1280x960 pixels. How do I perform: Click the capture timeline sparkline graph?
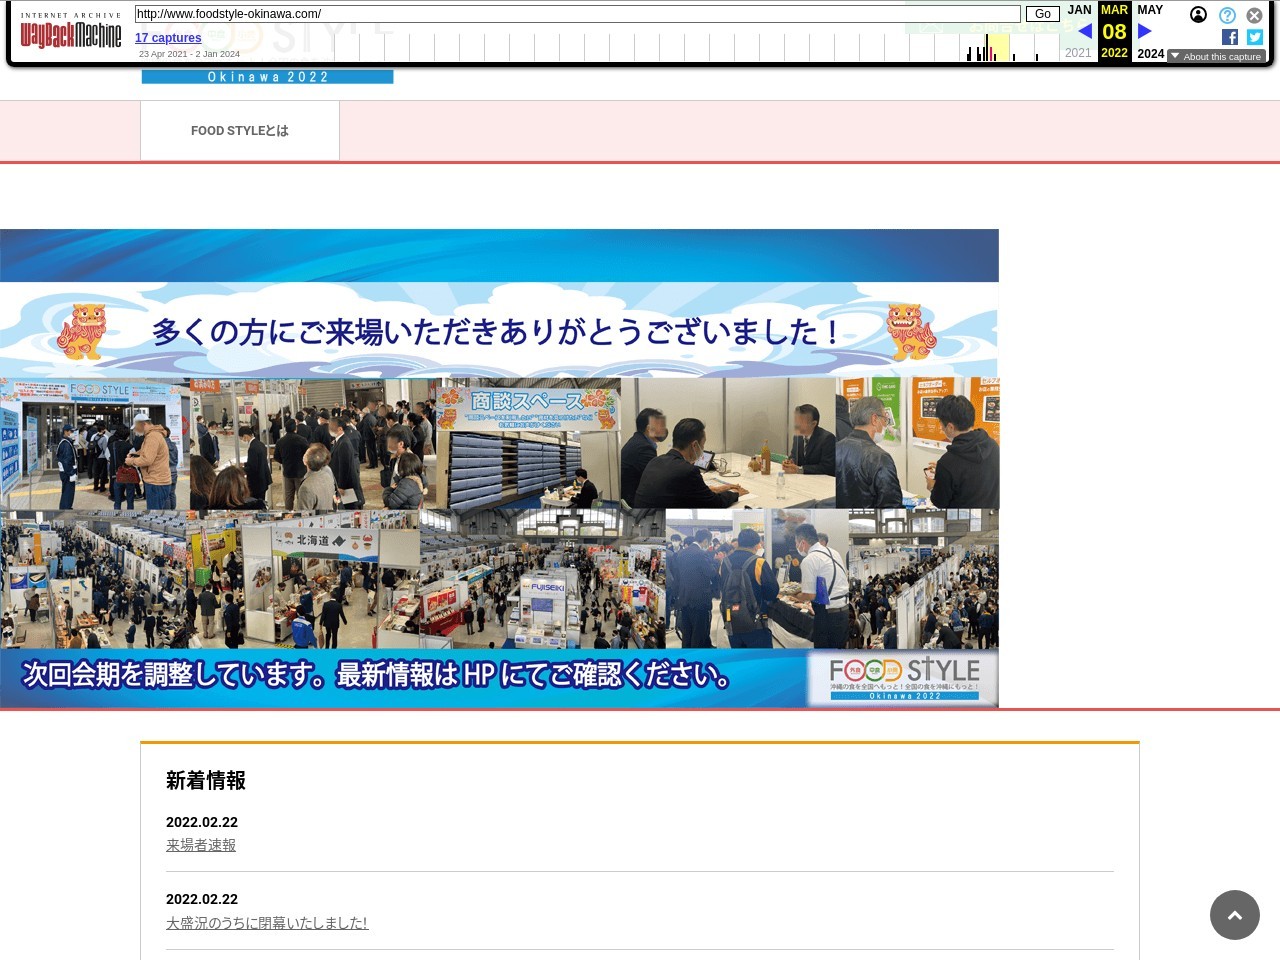(697, 47)
